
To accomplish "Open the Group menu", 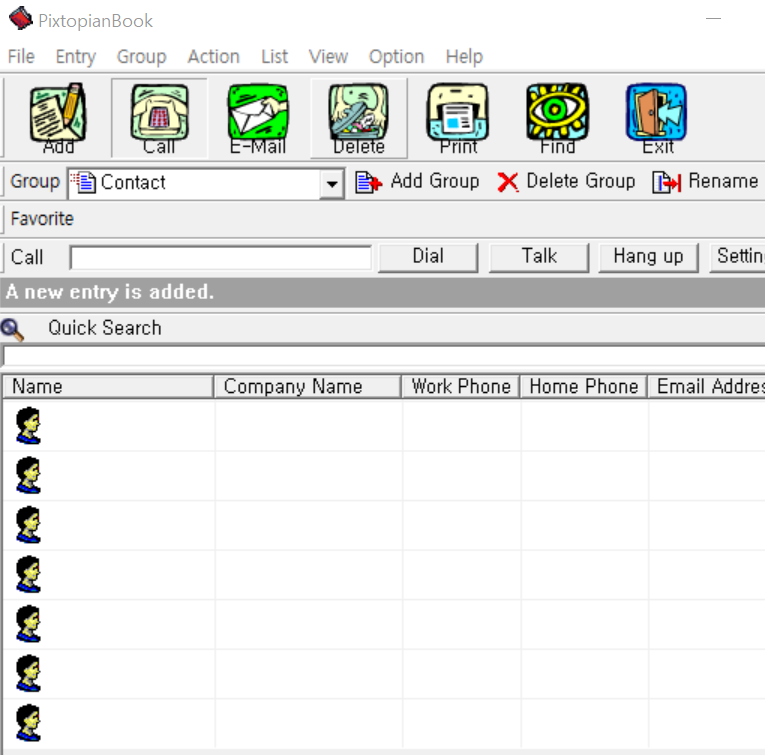I will (x=141, y=57).
